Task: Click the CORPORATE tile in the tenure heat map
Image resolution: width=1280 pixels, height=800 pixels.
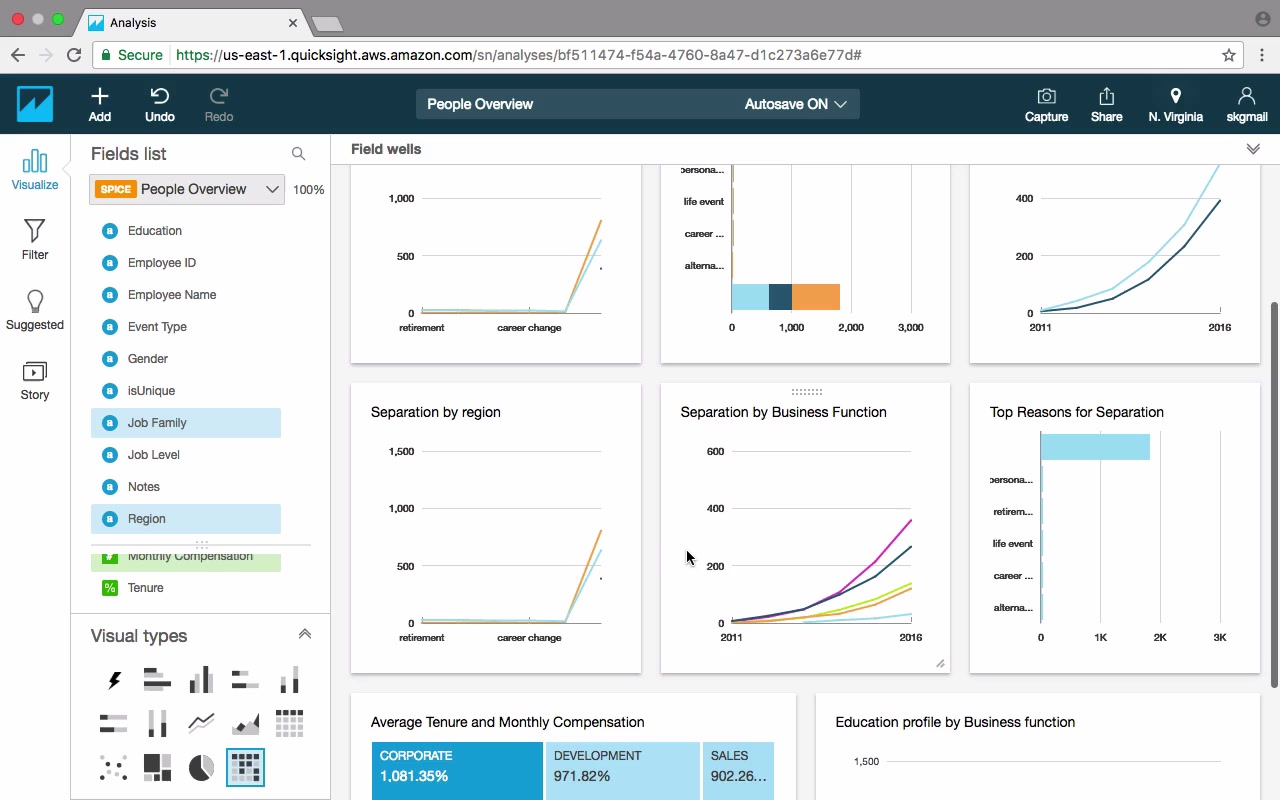Action: 457,771
